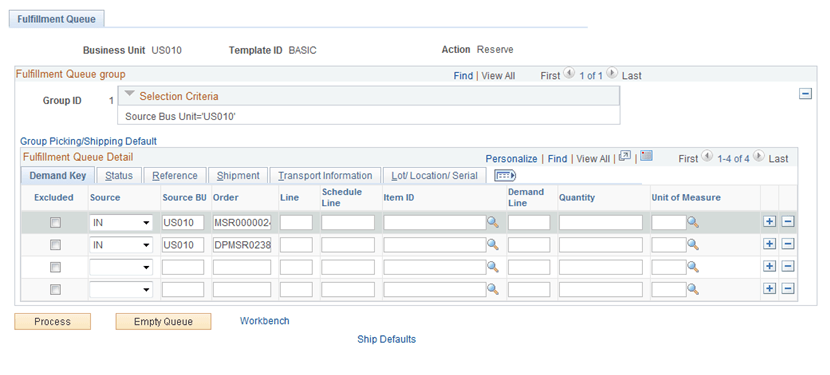The image size is (830, 375).
Task: Click Order field containing DPMSR0238
Action: (x=242, y=245)
